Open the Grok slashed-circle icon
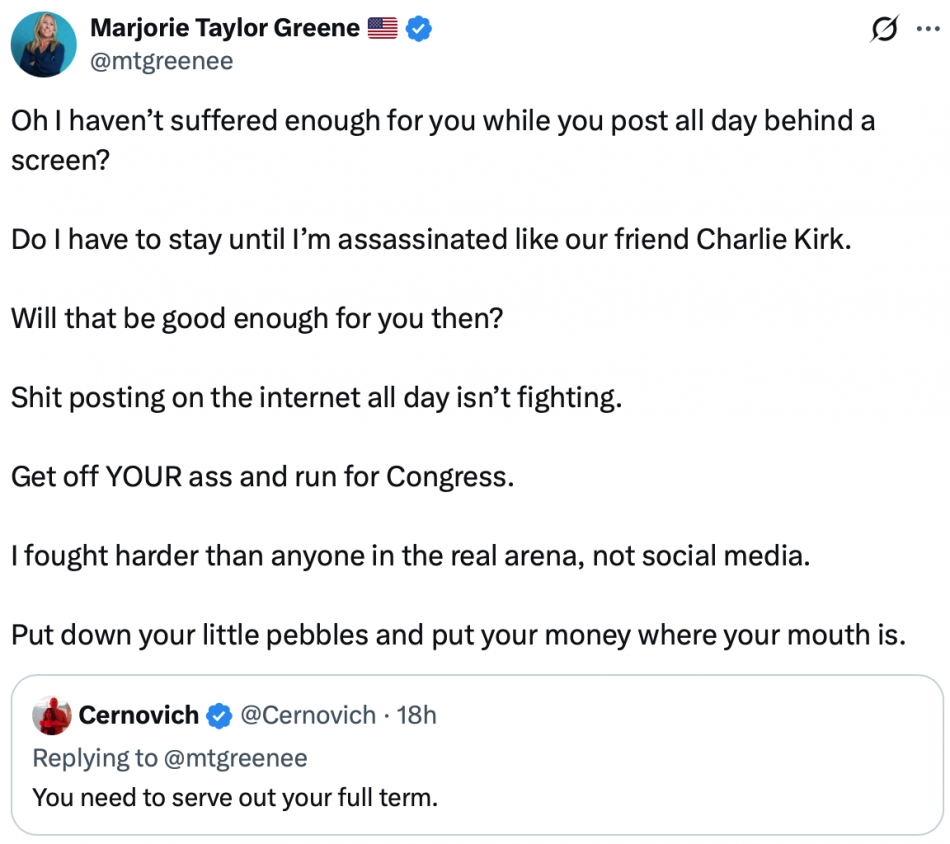This screenshot has height=844, width=950. point(885,31)
